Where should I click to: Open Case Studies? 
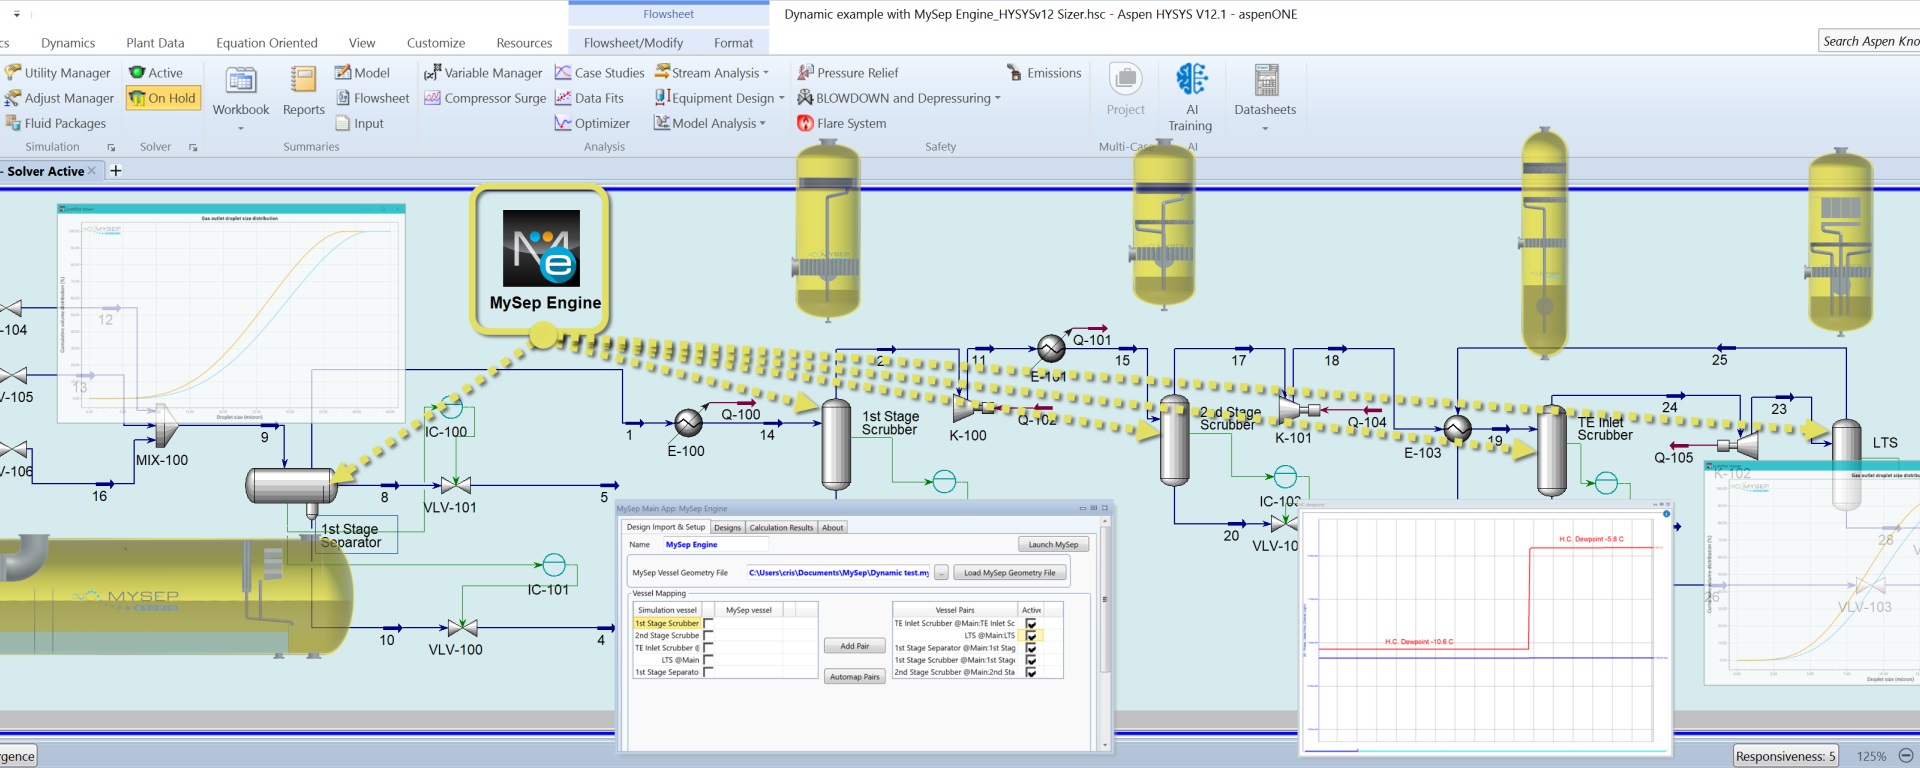[x=600, y=73]
